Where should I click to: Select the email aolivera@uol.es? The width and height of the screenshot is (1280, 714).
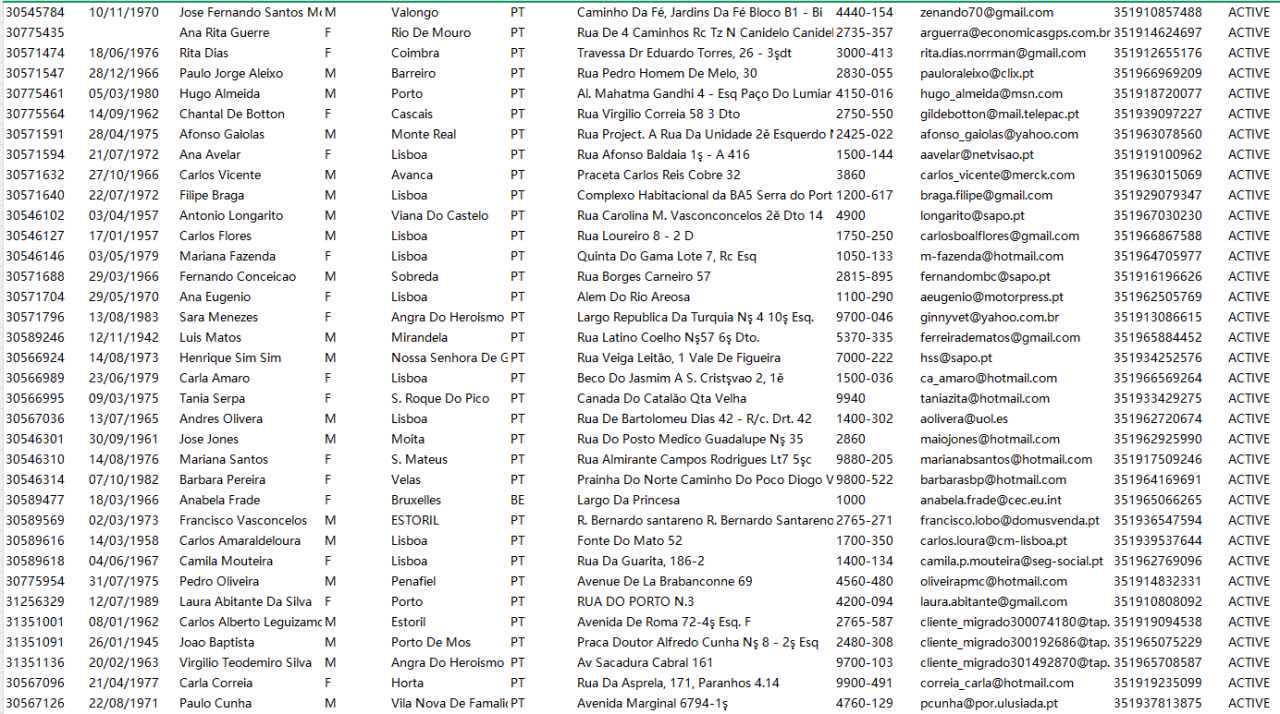point(964,419)
